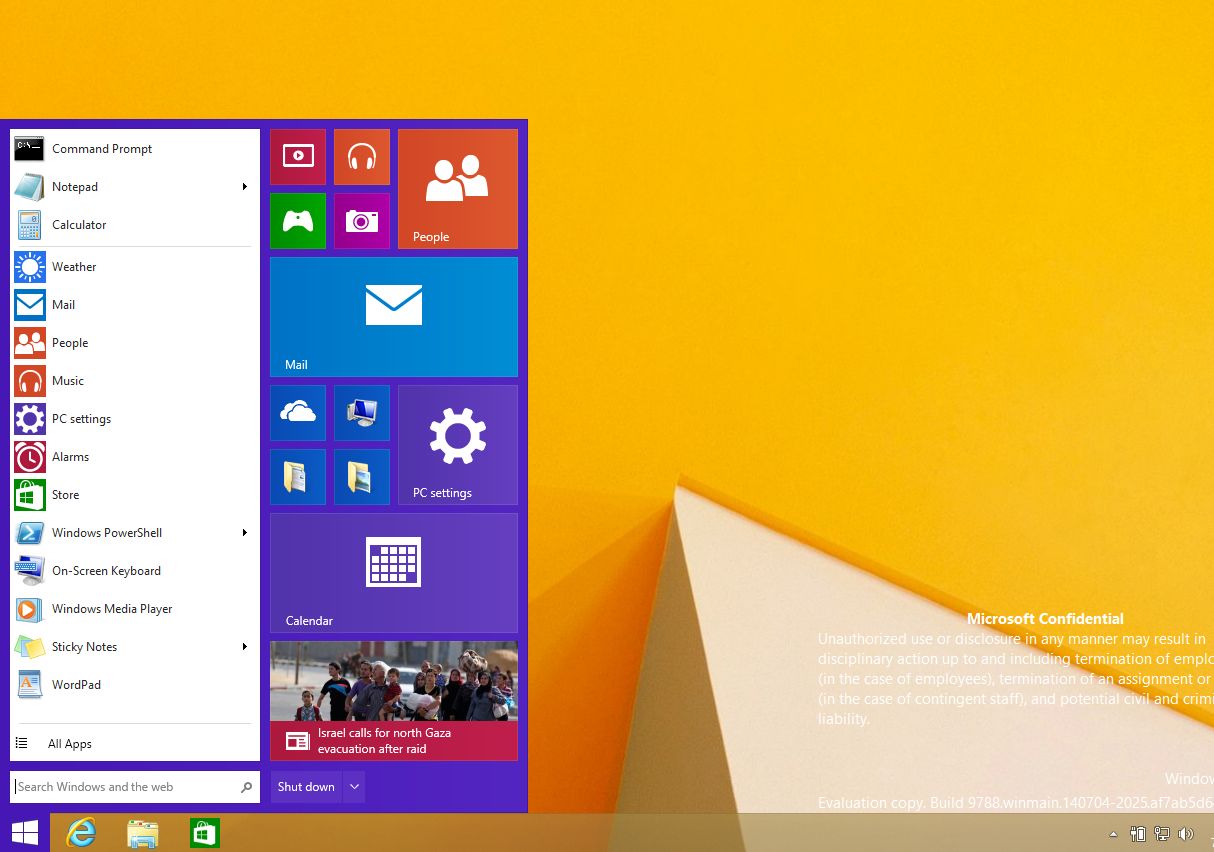This screenshot has height=852, width=1214.
Task: Open On-Screen Keyboard from the app list
Action: (x=135, y=571)
